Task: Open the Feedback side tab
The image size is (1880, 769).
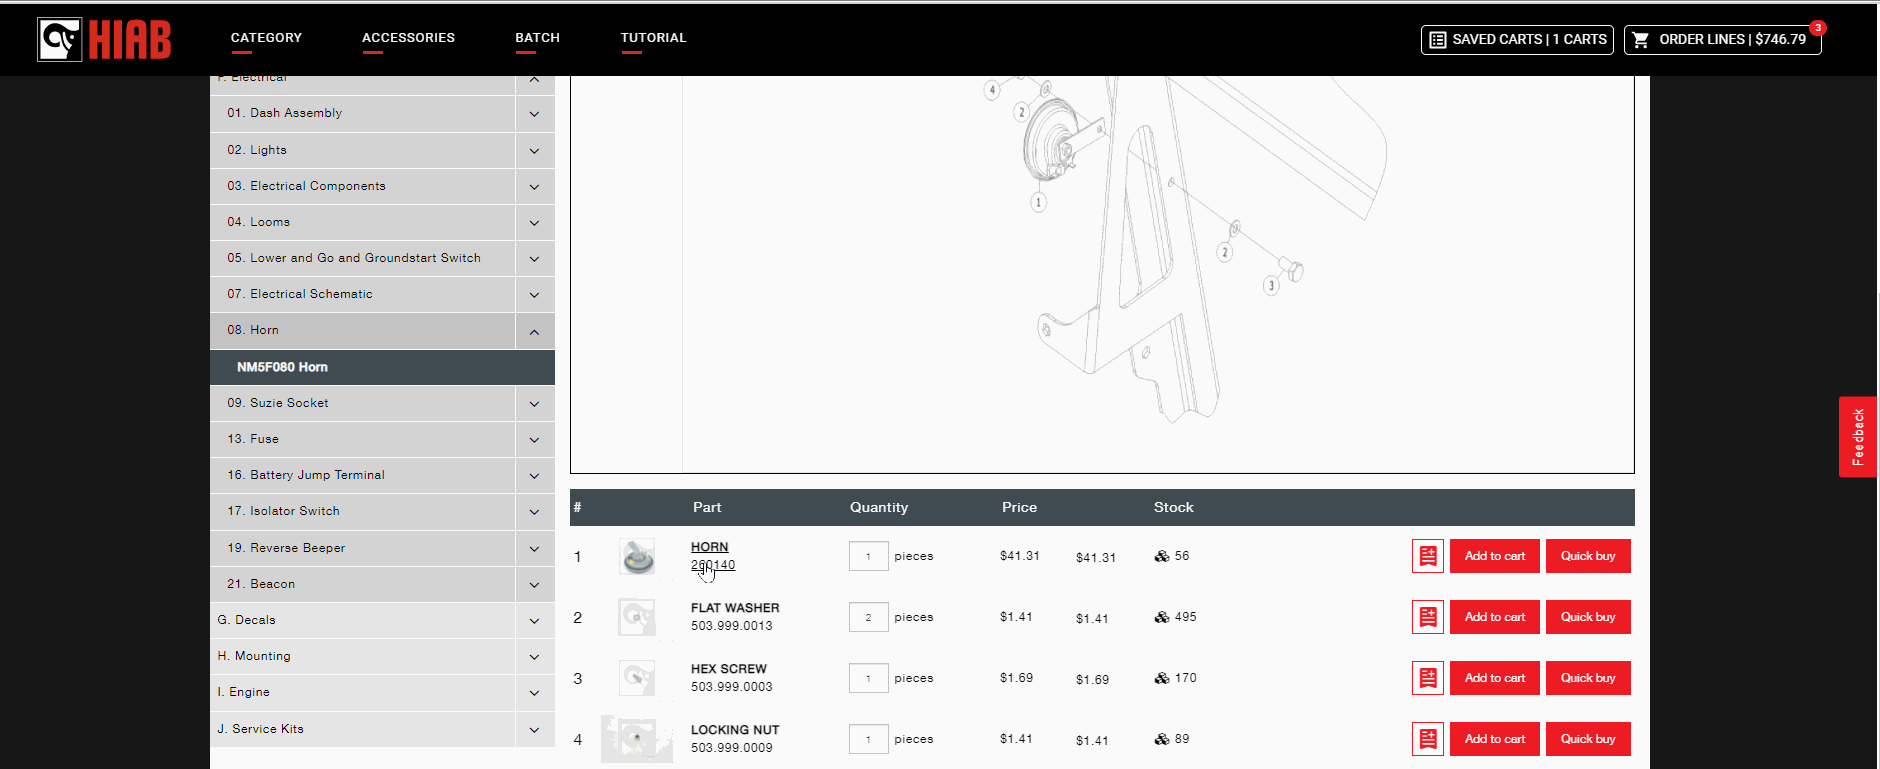Action: click(1858, 437)
